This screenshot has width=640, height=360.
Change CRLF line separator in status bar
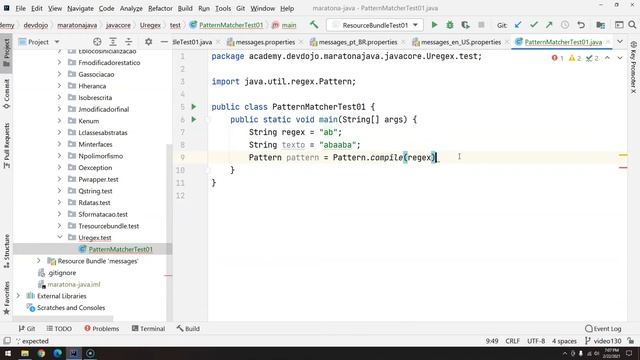(512, 341)
